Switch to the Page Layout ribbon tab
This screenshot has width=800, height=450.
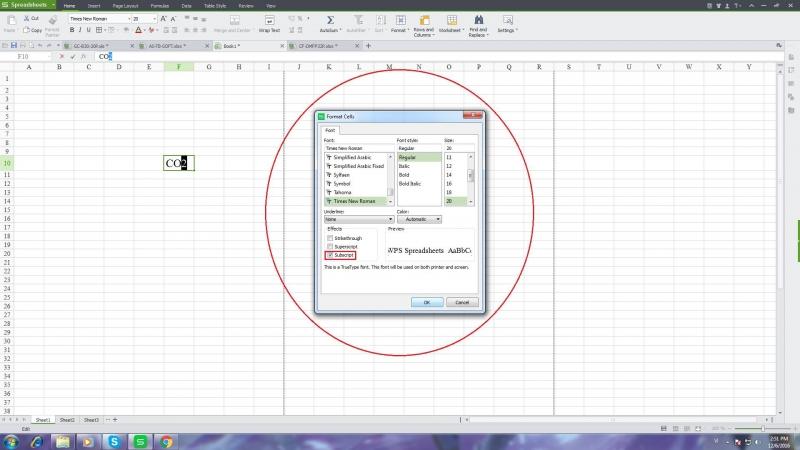[x=125, y=5]
